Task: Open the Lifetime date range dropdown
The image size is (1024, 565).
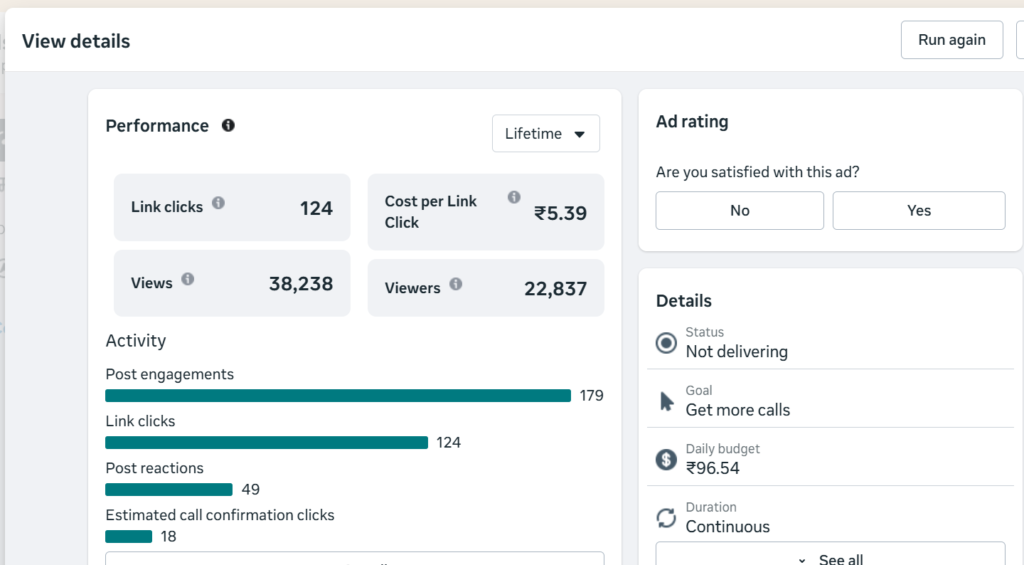Action: 545,133
